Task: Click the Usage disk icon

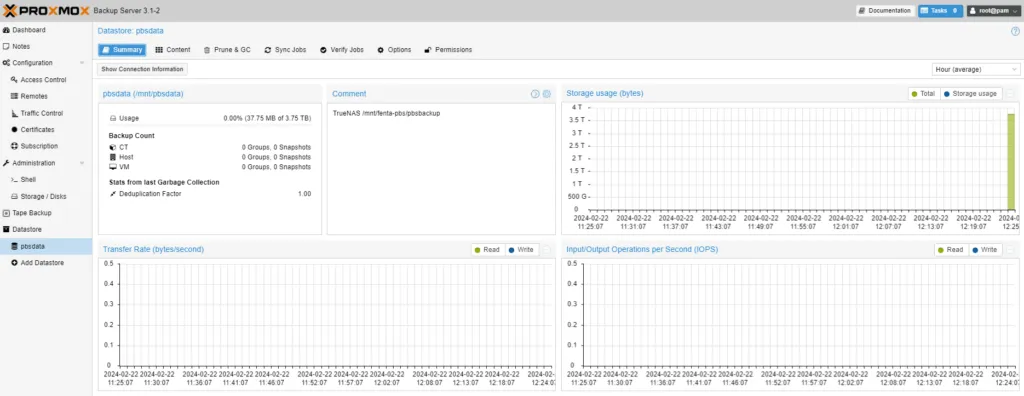Action: [113, 118]
